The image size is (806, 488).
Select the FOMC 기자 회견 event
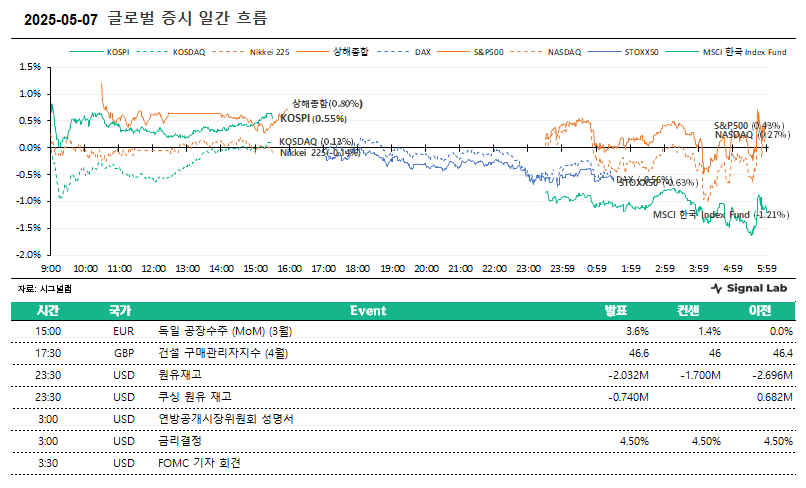(x=199, y=463)
